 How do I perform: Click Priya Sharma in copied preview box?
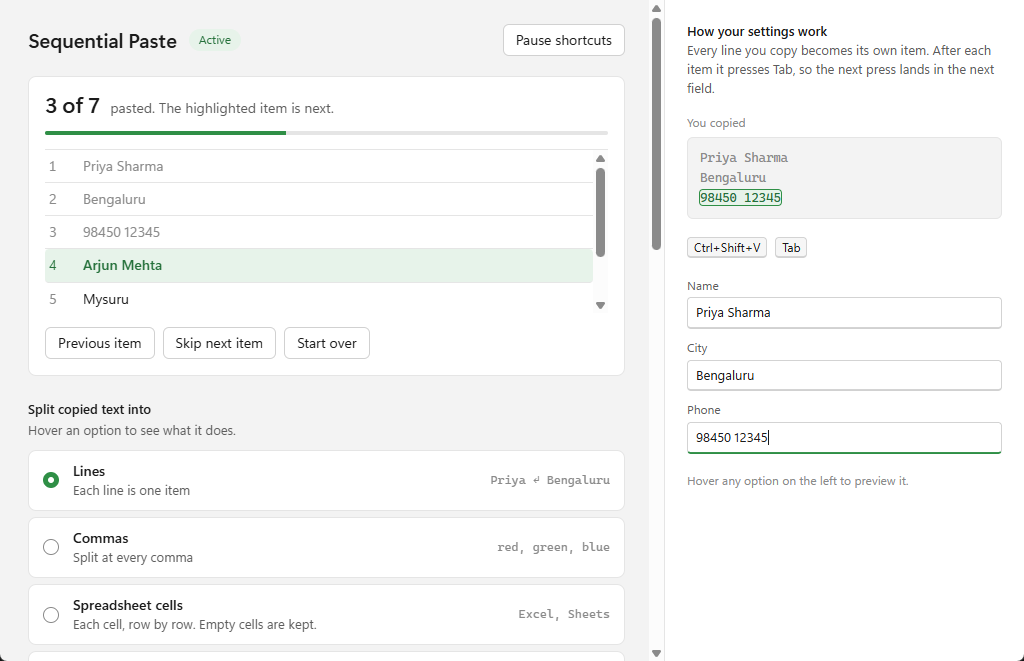[743, 158]
